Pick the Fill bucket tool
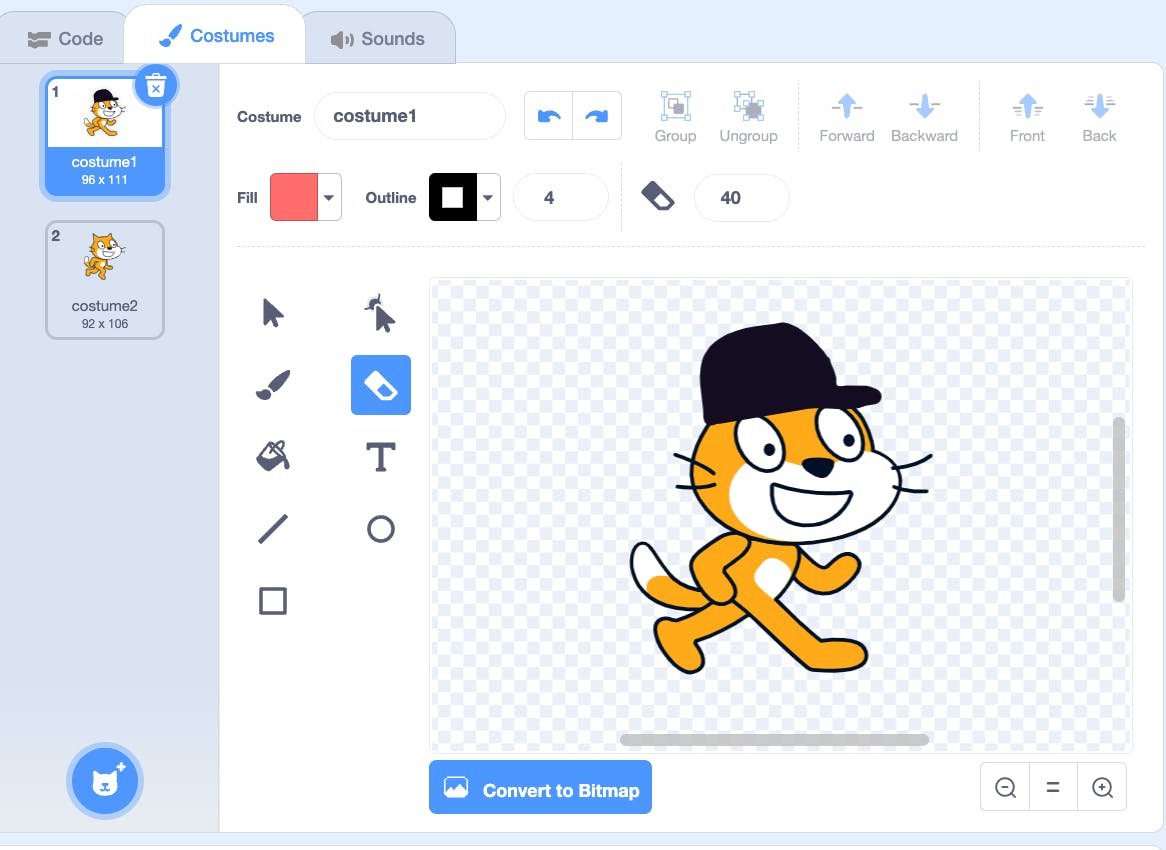This screenshot has height=850, width=1166. [273, 457]
